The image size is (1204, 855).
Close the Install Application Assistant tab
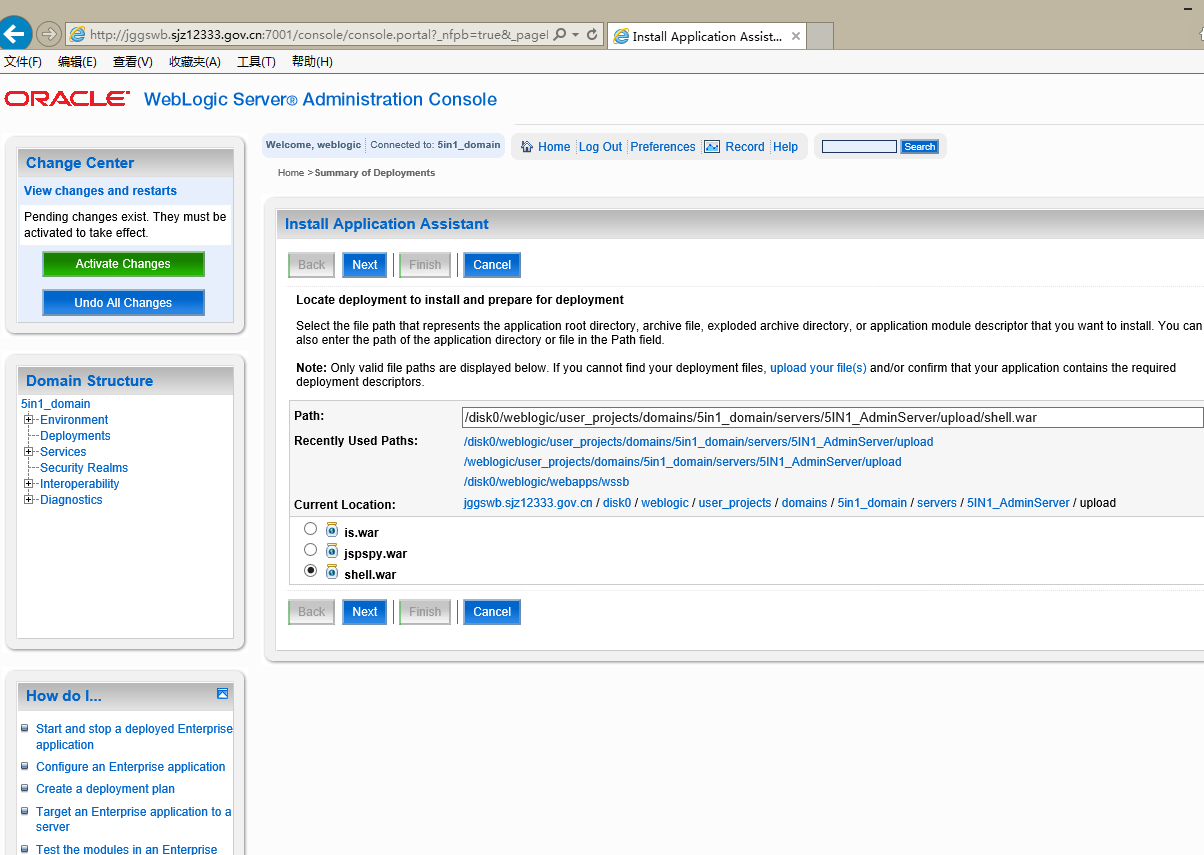[x=796, y=36]
